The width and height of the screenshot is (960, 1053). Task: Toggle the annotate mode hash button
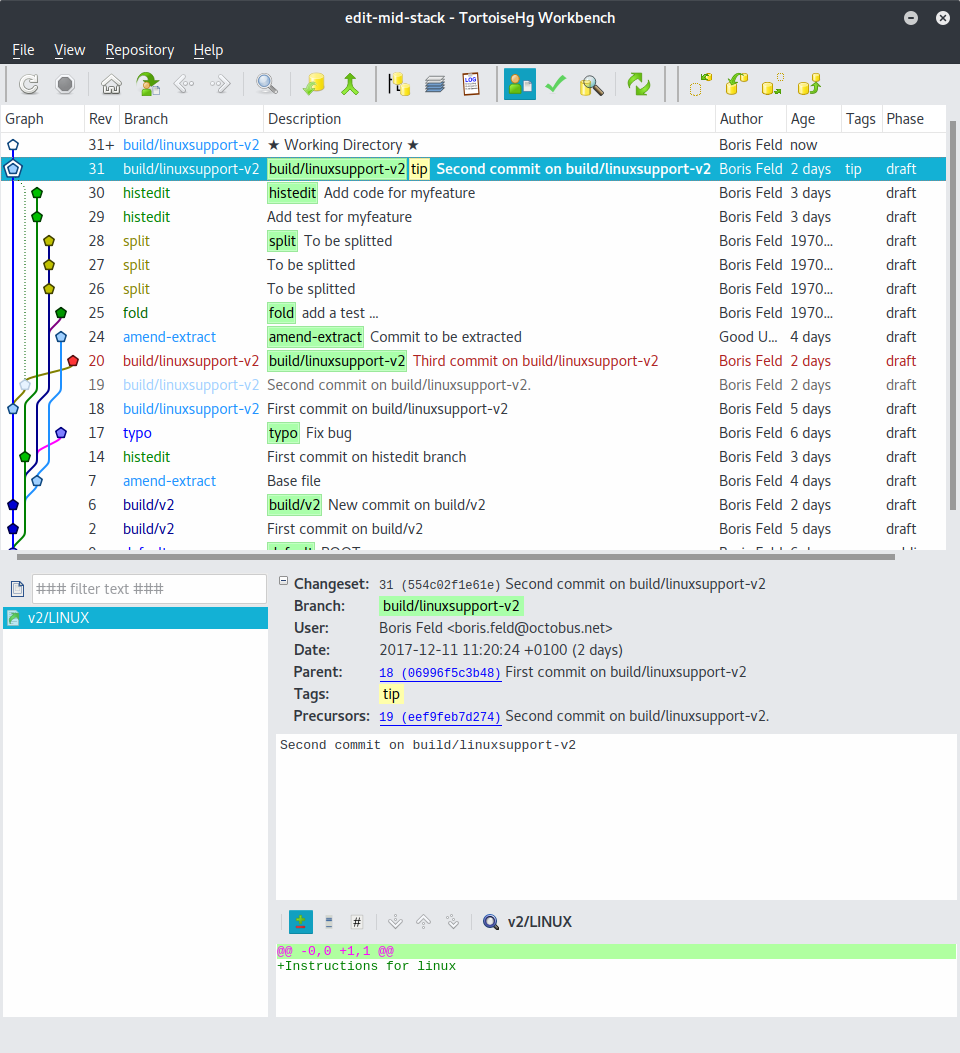coord(357,922)
